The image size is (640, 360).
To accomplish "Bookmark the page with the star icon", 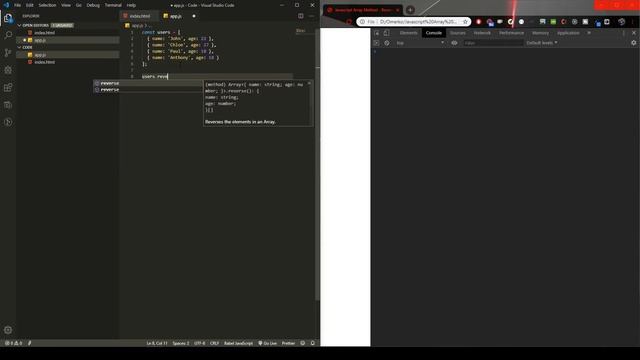I will tap(465, 22).
